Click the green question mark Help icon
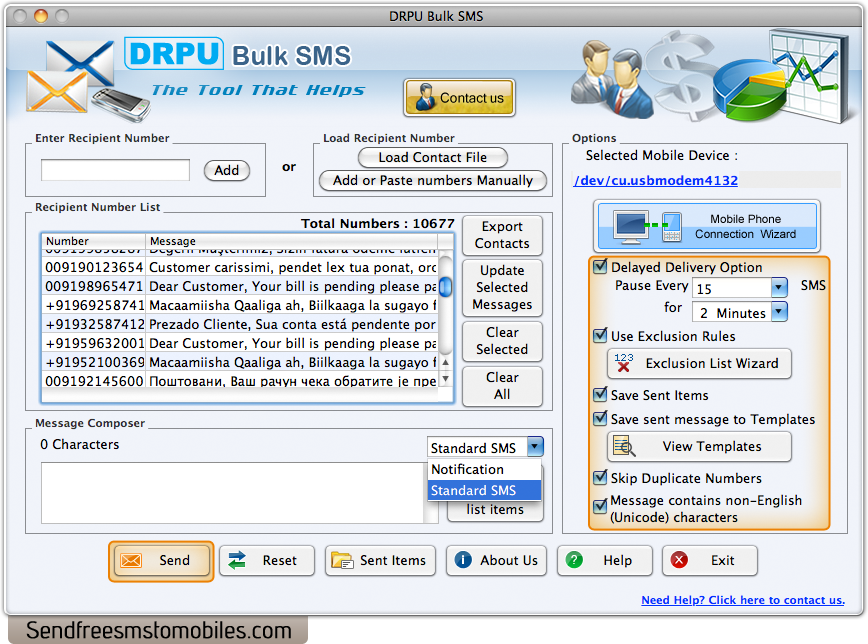 click(x=574, y=560)
